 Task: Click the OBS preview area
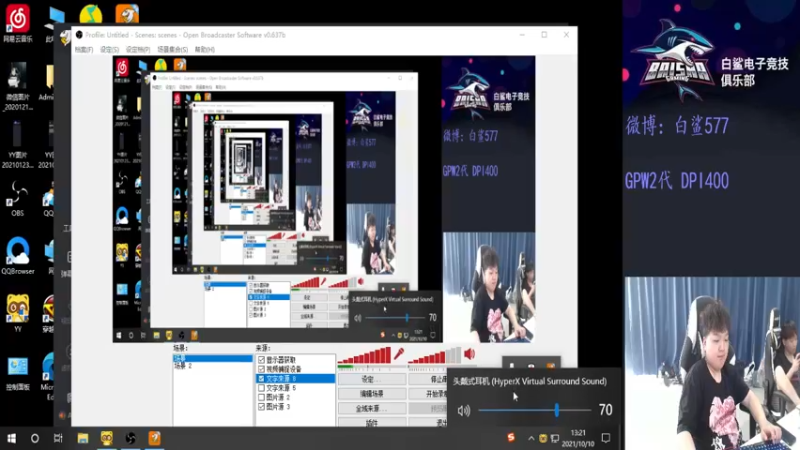point(324,199)
